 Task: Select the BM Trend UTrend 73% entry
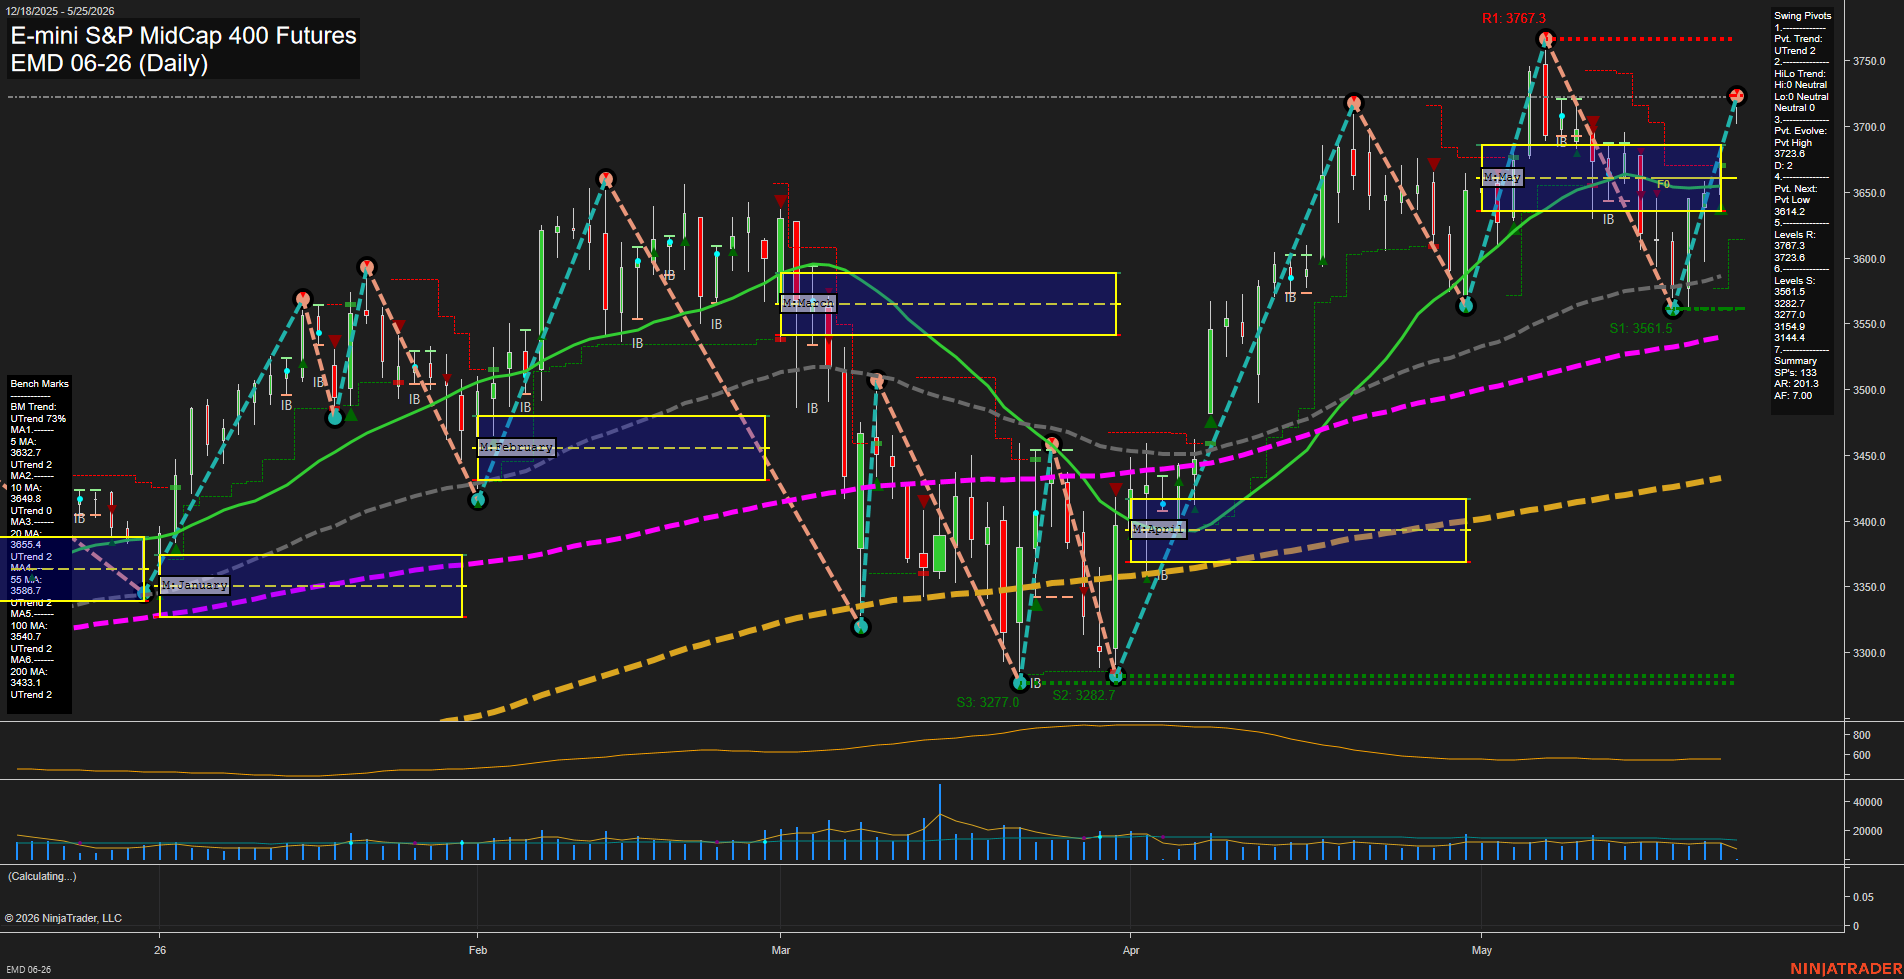(38, 413)
